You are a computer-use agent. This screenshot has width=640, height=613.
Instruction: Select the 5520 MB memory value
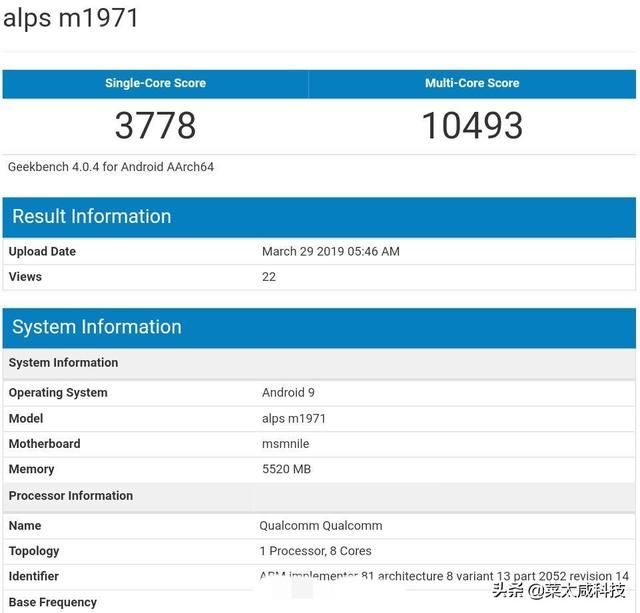(285, 469)
